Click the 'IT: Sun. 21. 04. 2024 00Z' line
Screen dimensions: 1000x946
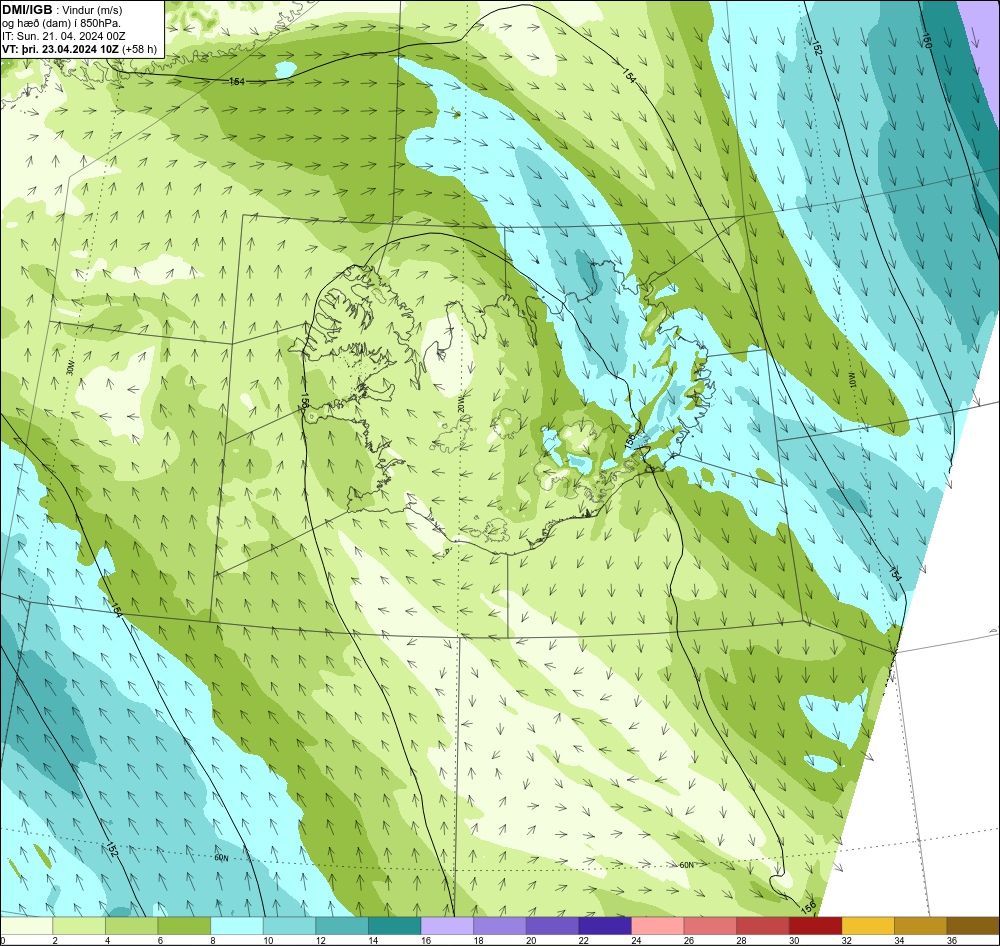(64, 36)
